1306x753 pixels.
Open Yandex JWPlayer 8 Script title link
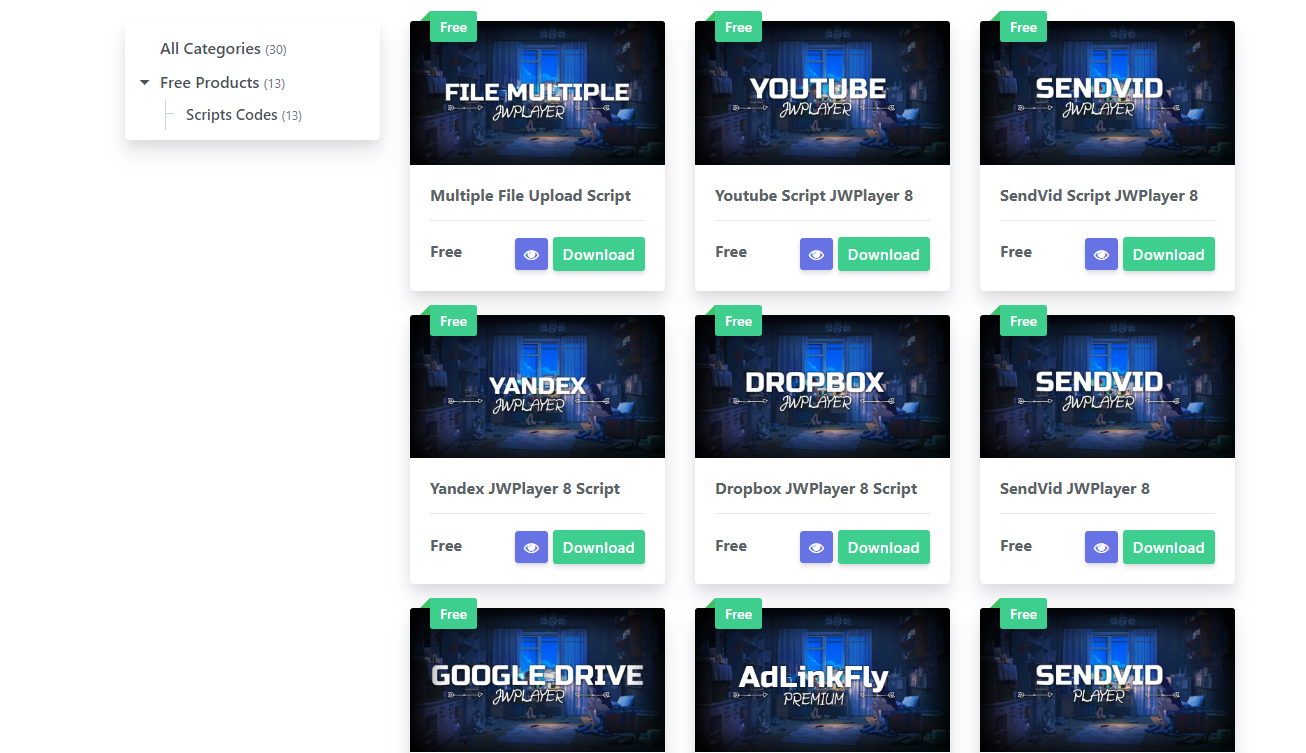pos(525,489)
